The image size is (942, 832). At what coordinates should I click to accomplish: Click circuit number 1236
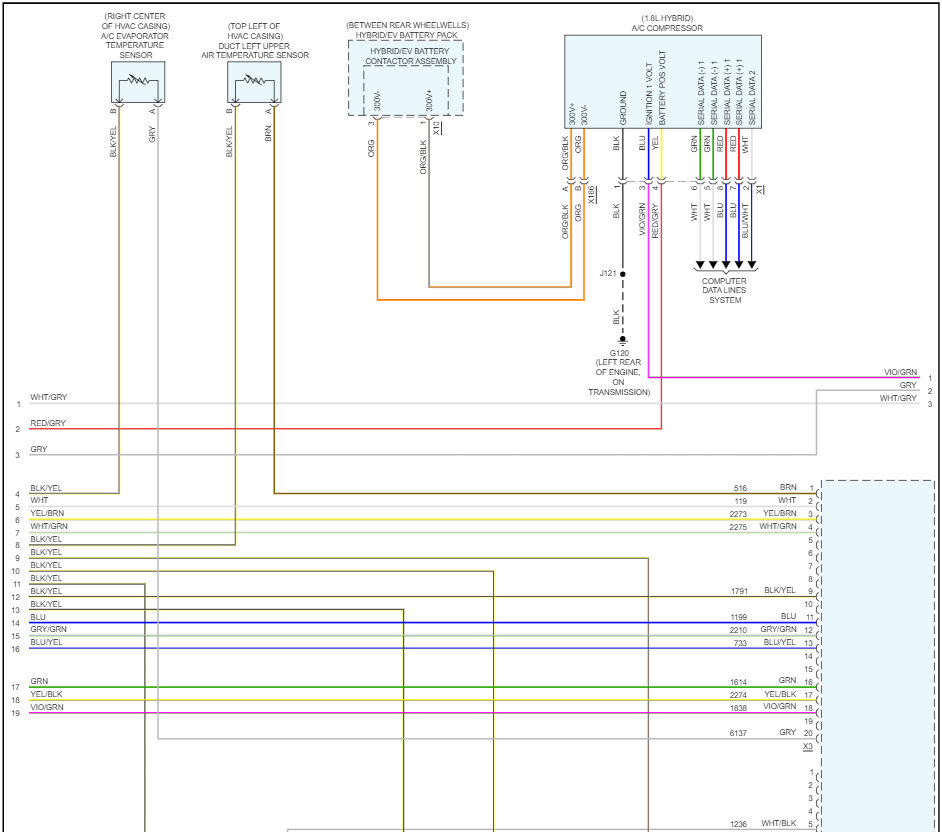[x=738, y=824]
